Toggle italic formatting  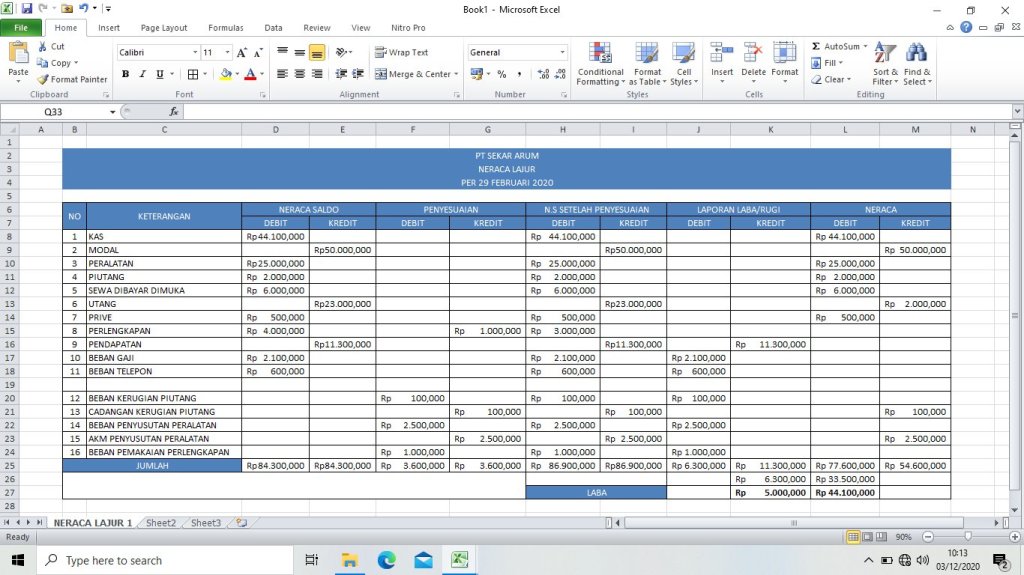143,74
